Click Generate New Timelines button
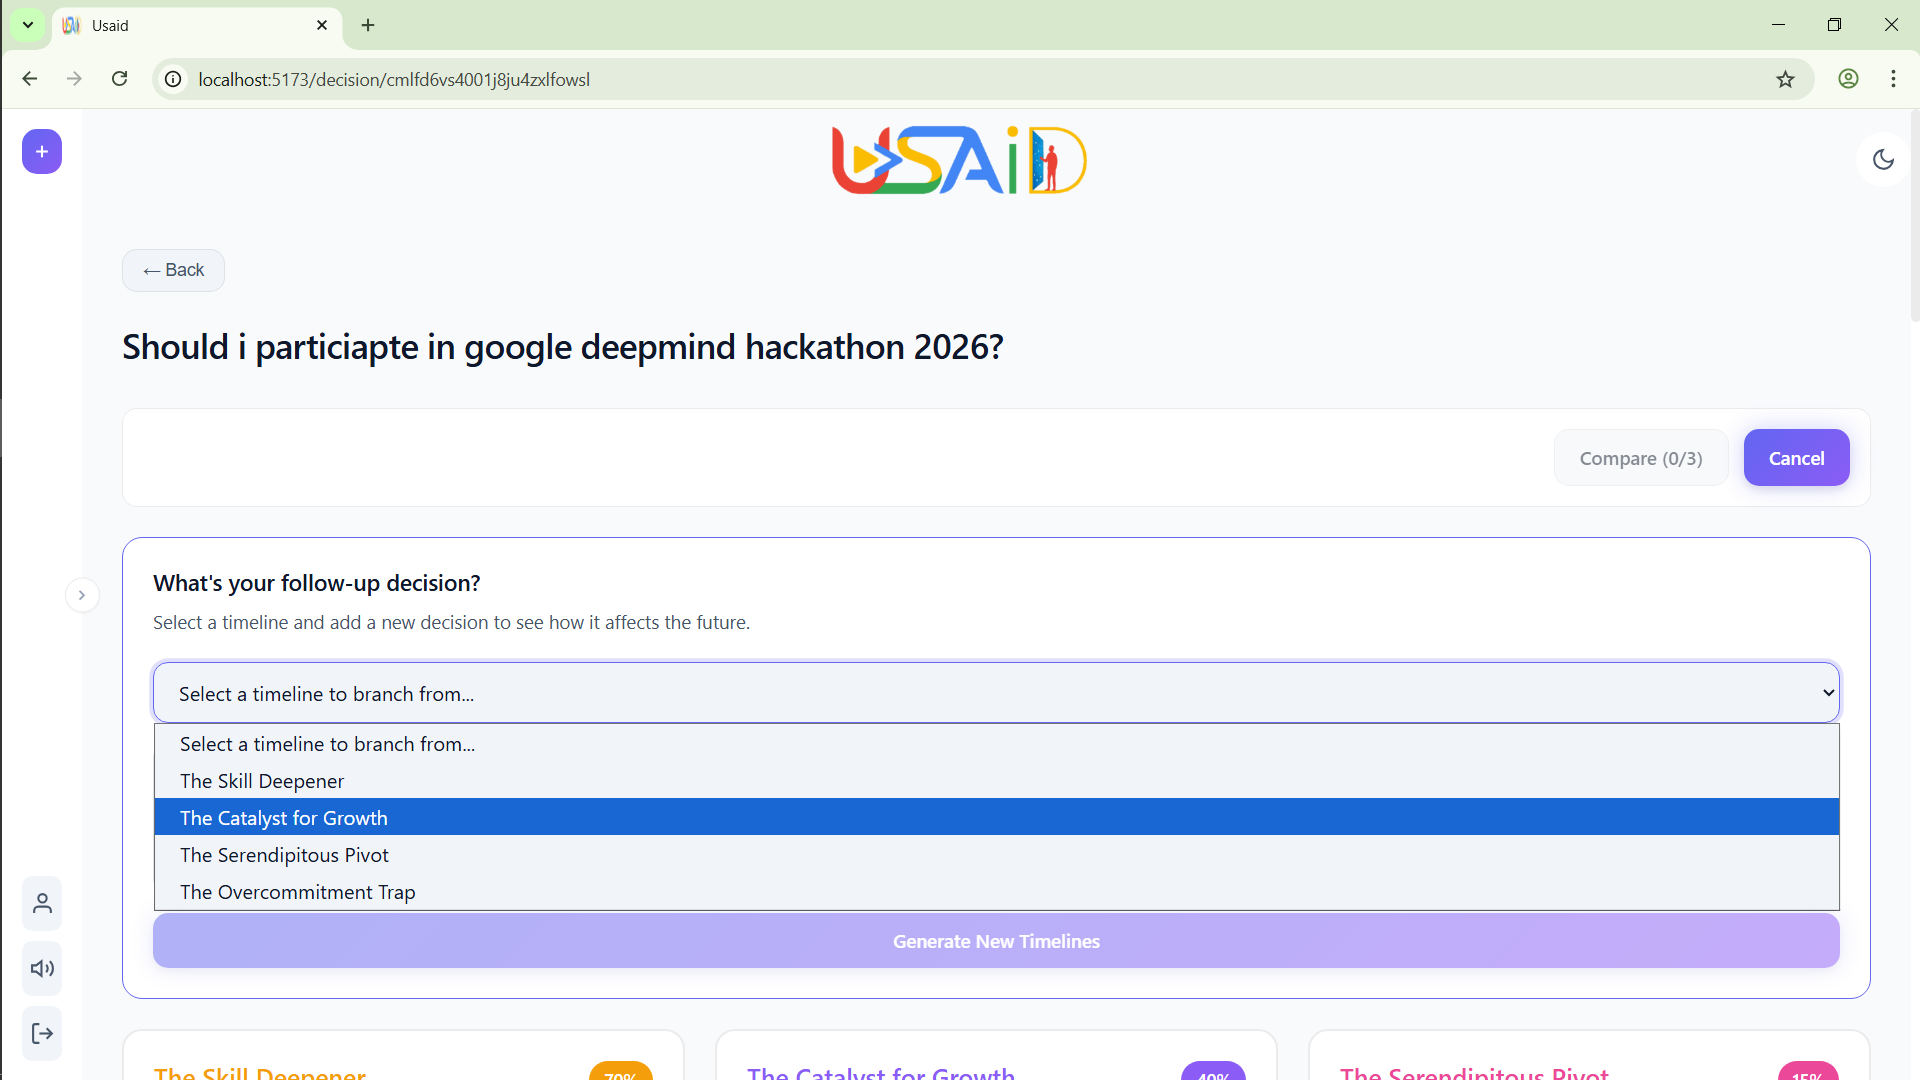Viewport: 1920px width, 1080px height. tap(995, 941)
